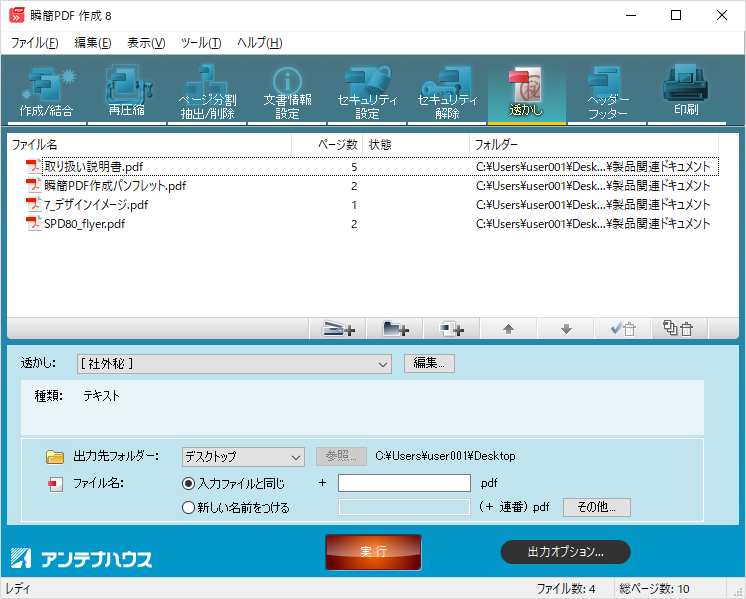Open the ツール(T) menu
Viewport: 746px width, 599px height.
201,43
